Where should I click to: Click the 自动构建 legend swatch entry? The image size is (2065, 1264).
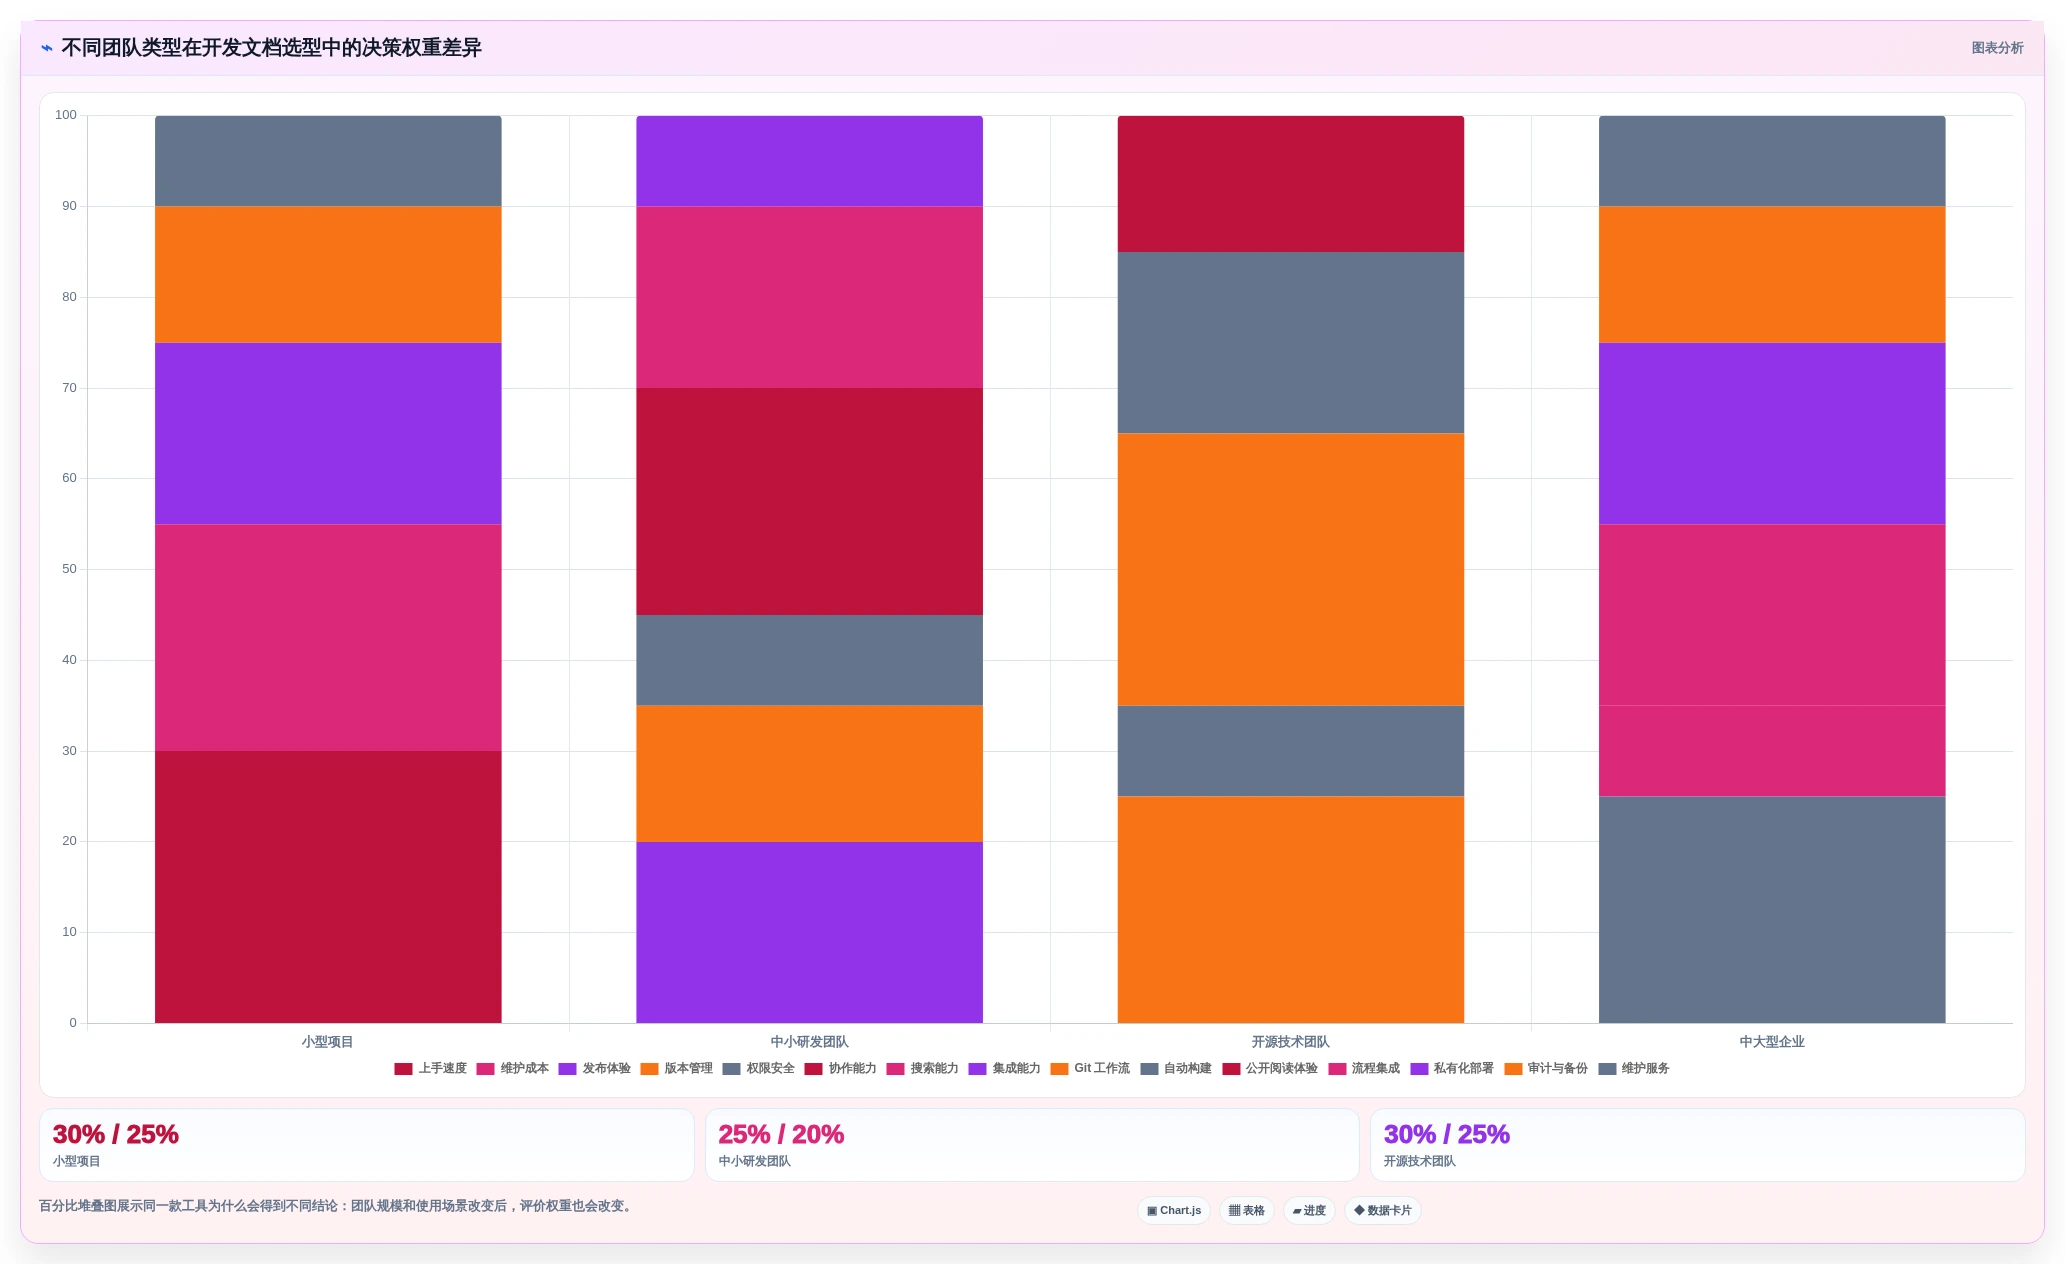click(1176, 1069)
